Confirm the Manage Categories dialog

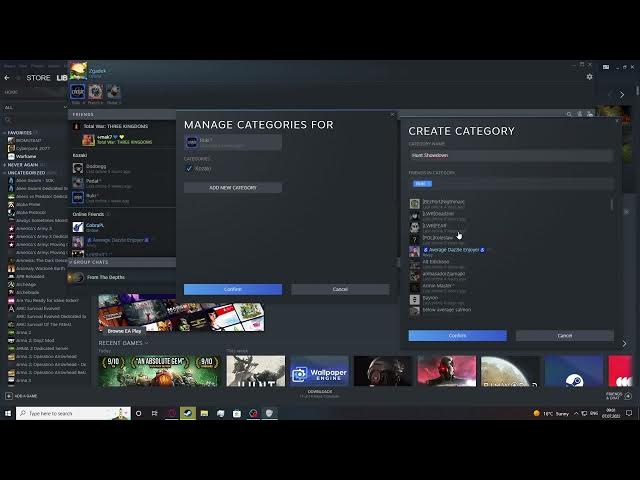click(x=233, y=289)
